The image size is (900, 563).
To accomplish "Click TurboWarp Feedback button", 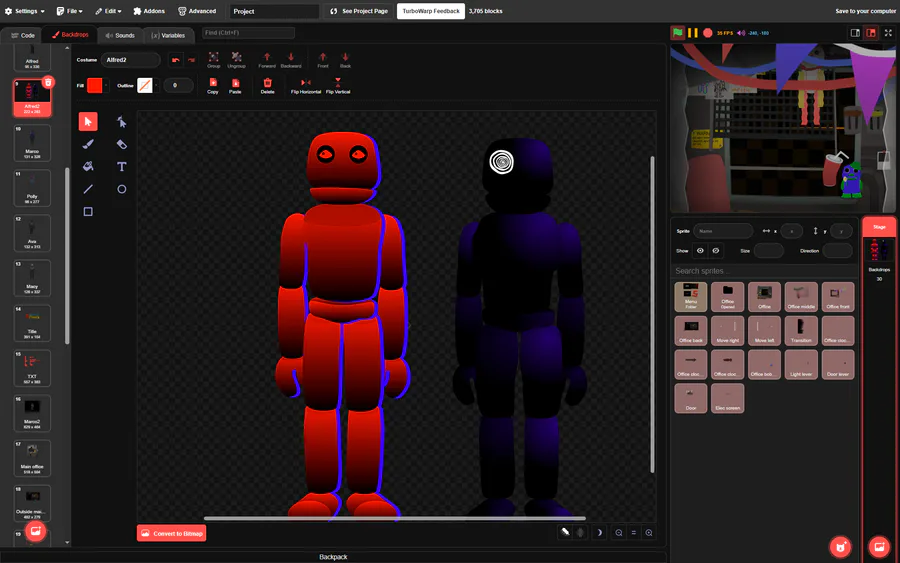I will click(430, 11).
